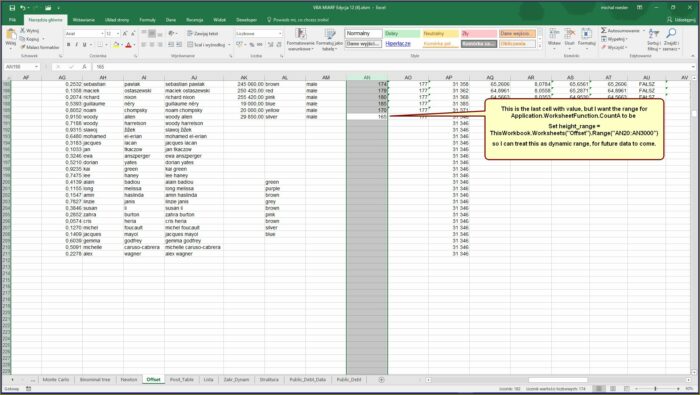Toggle middle vertical alignment

pos(152,33)
